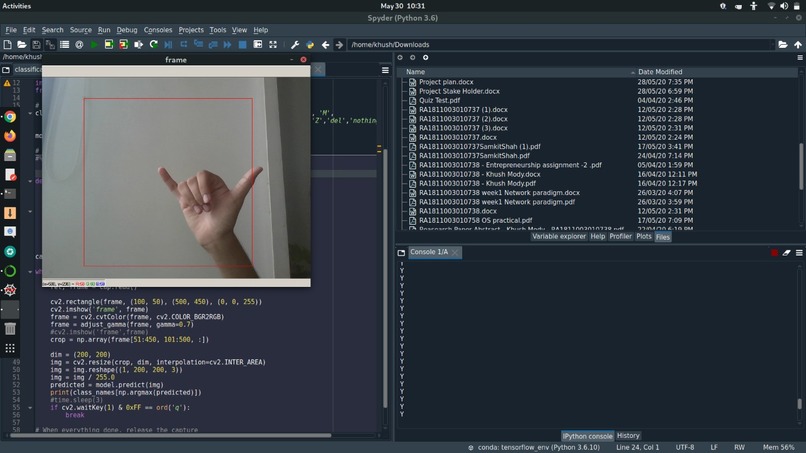Image resolution: width=806 pixels, height=453 pixels.
Task: Collapse code fold arrow at line 55
Action: pos(30,408)
